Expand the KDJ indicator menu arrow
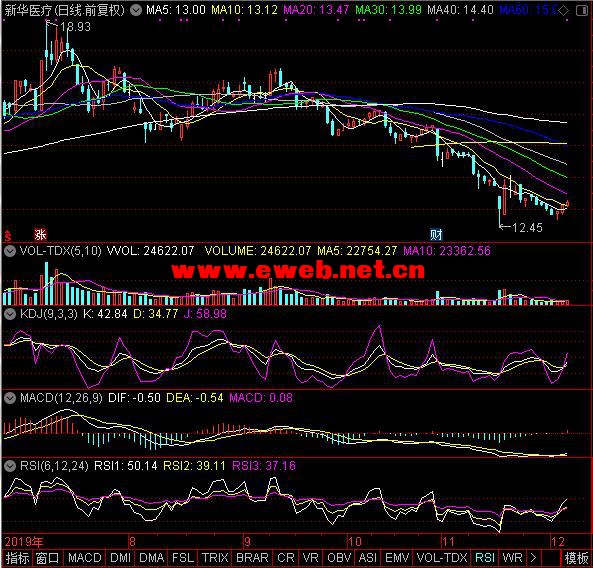Image resolution: width=593 pixels, height=568 pixels. [9, 314]
